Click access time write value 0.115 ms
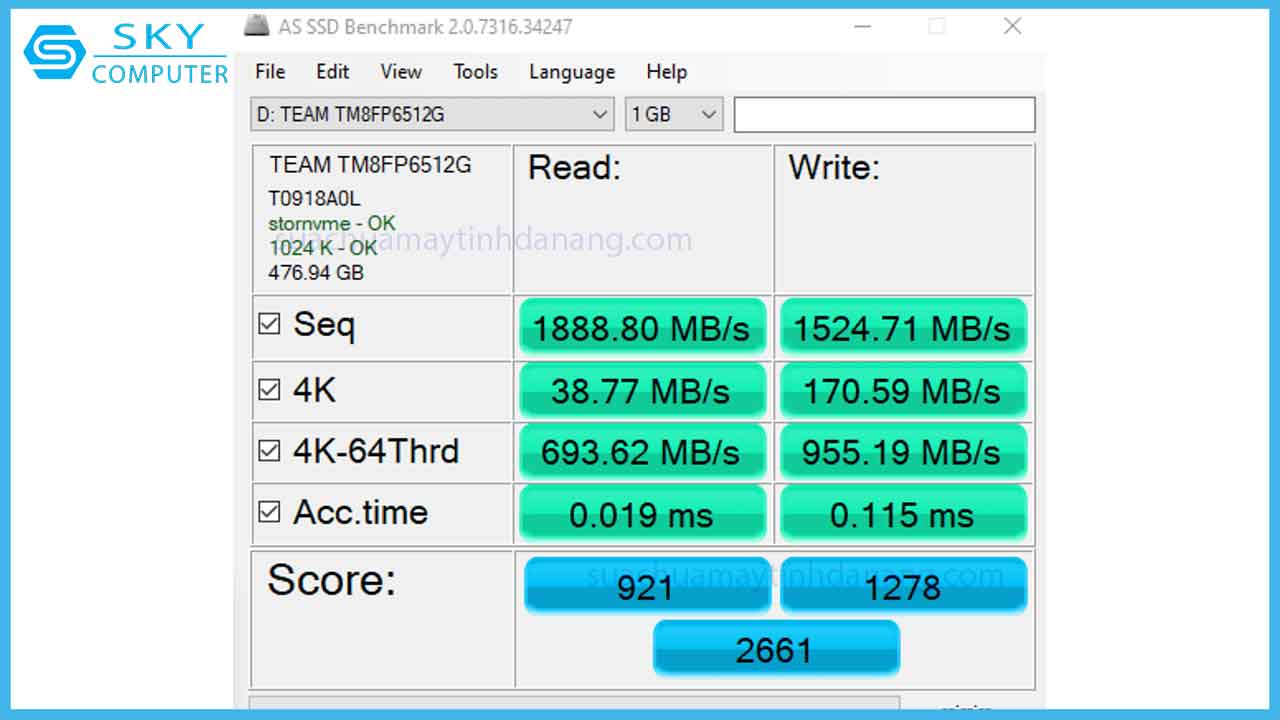Screen dimensions: 1280x720 [x=903, y=514]
